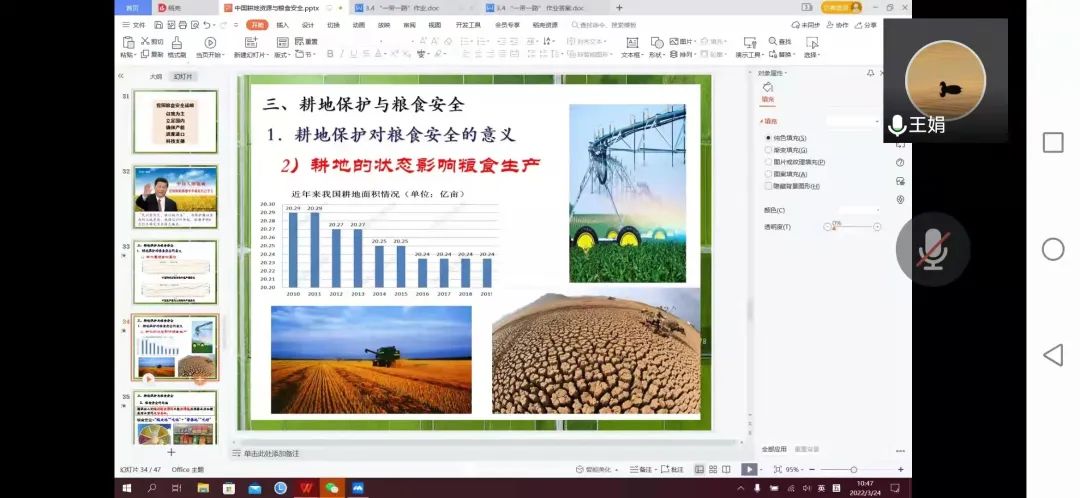Click the Transparency (透明度) slider track
The image size is (1080, 498).
tap(852, 227)
